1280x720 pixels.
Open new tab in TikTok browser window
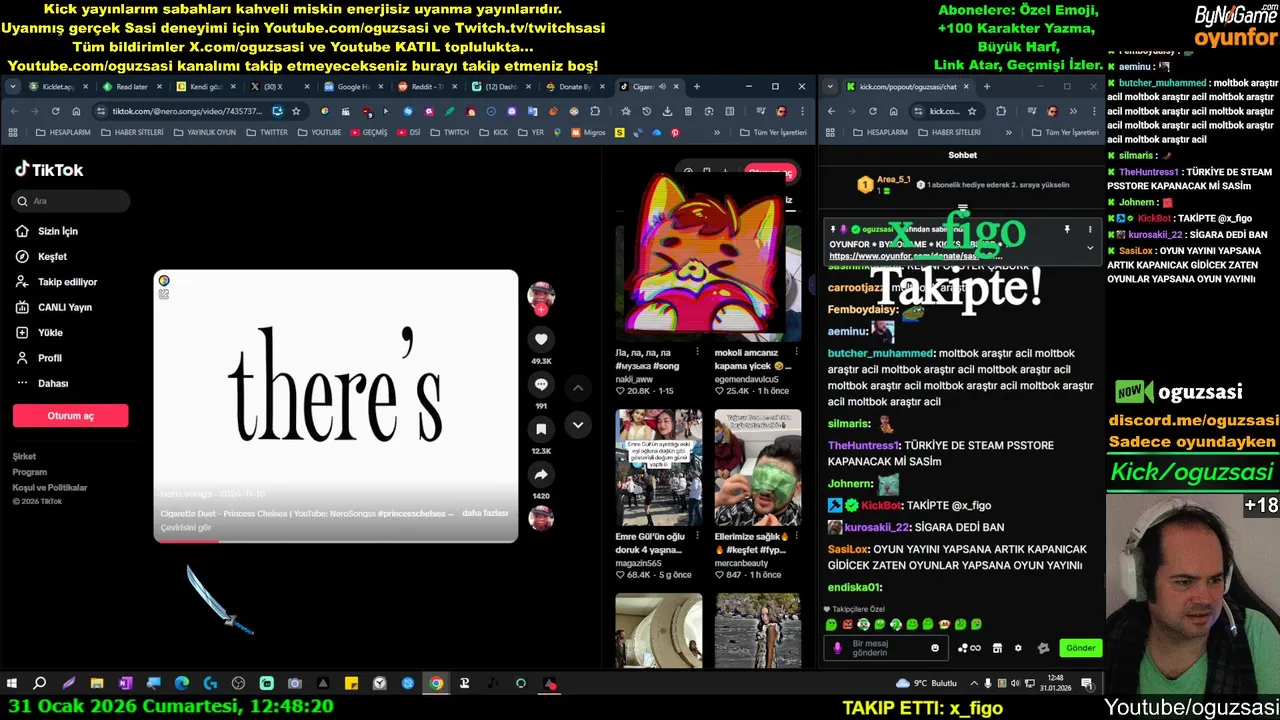(x=697, y=87)
